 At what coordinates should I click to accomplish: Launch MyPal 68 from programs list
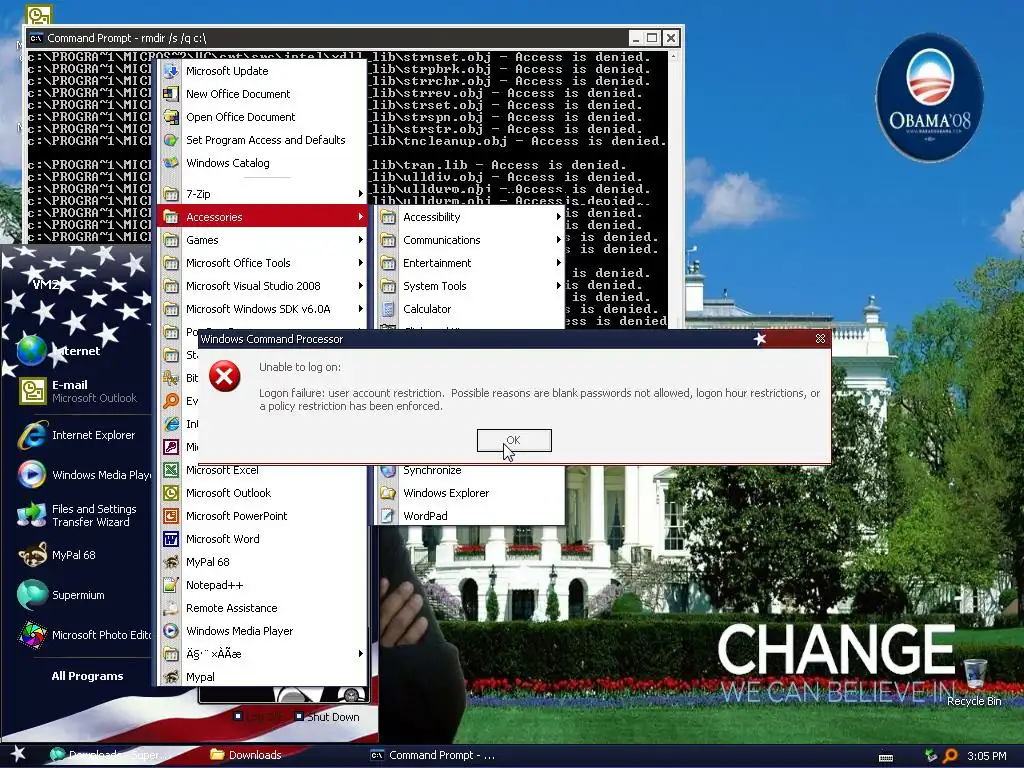263,562
